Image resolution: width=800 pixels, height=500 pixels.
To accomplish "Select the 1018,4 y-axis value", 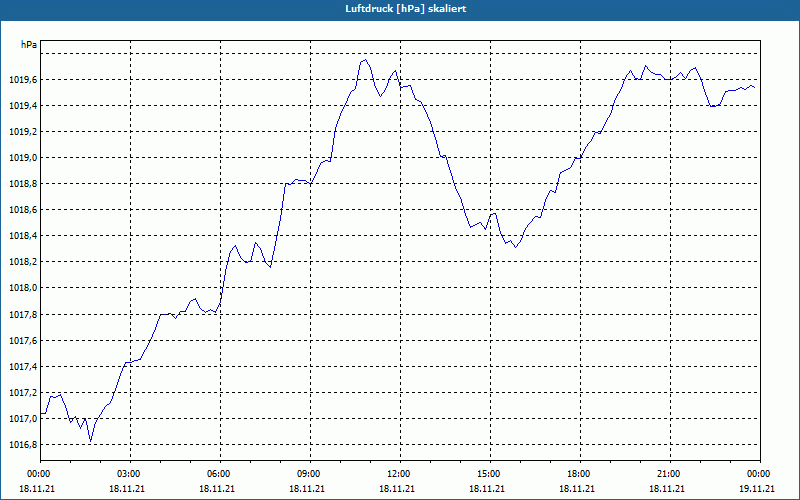I will tap(23, 236).
